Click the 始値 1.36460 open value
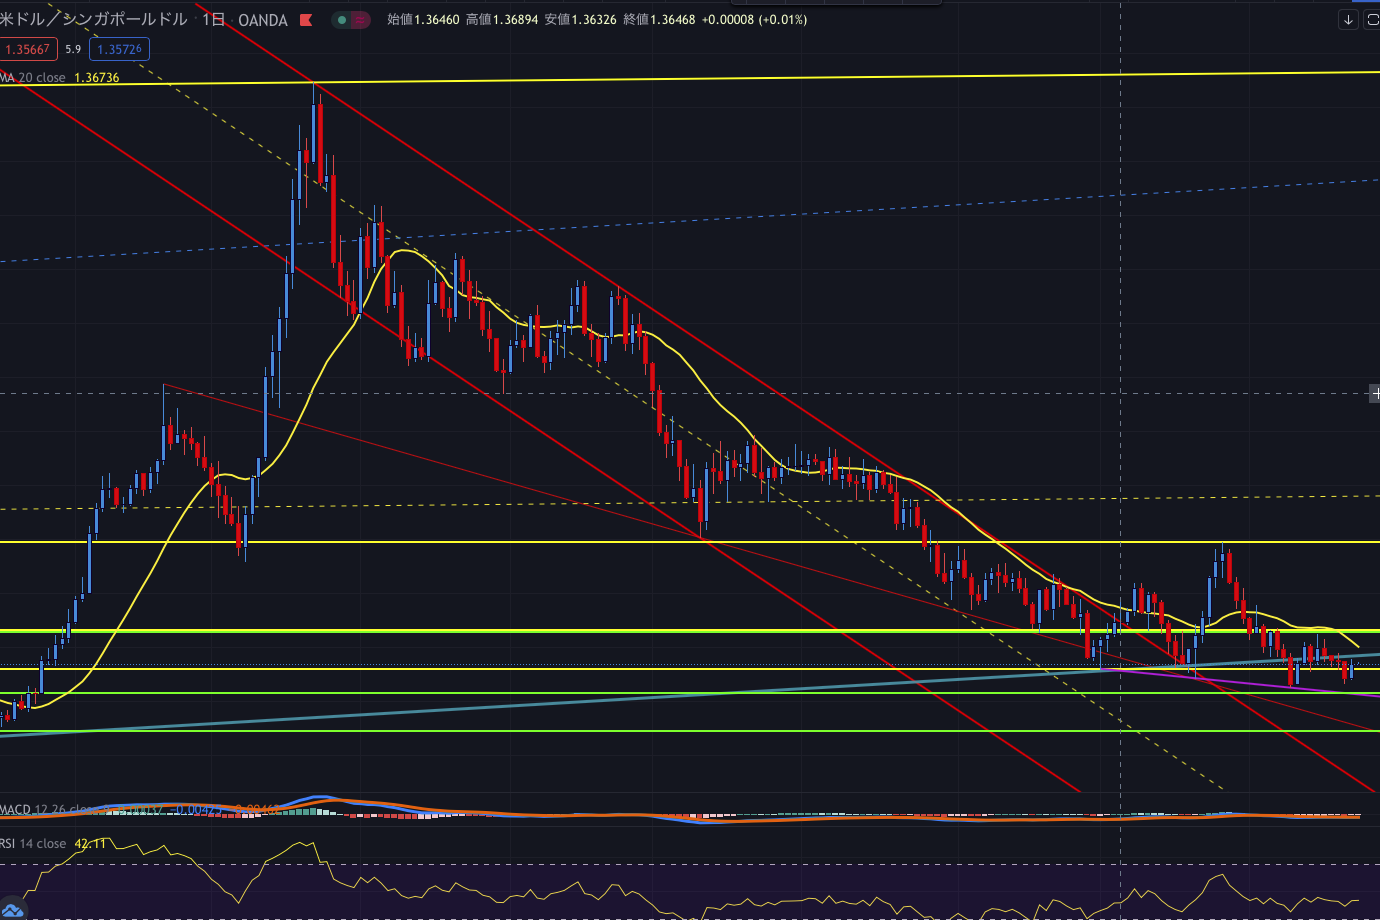Image resolution: width=1380 pixels, height=920 pixels. [x=424, y=20]
